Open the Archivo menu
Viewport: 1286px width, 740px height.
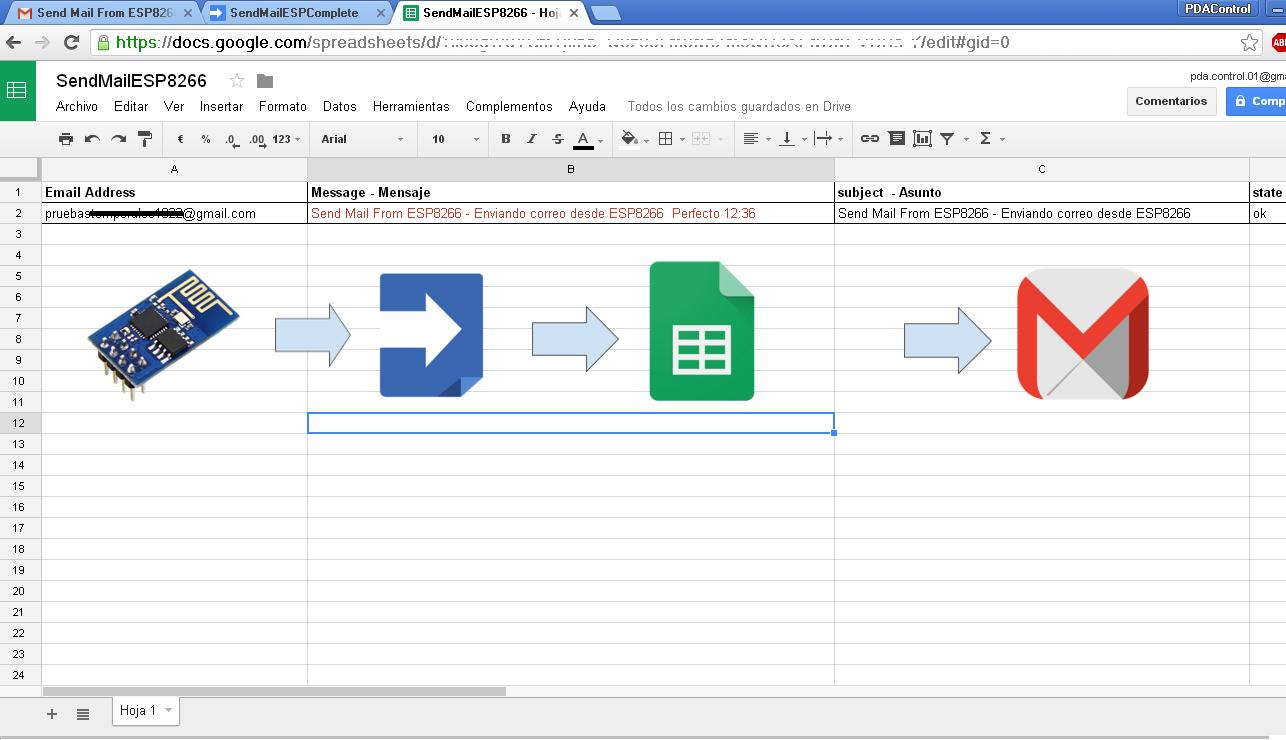[77, 106]
